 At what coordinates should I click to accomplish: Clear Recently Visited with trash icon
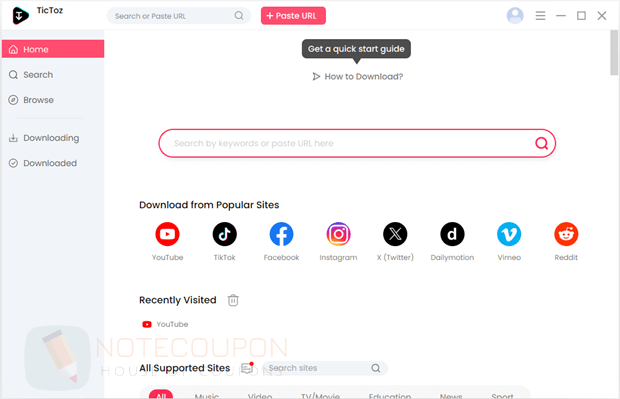coord(233,300)
